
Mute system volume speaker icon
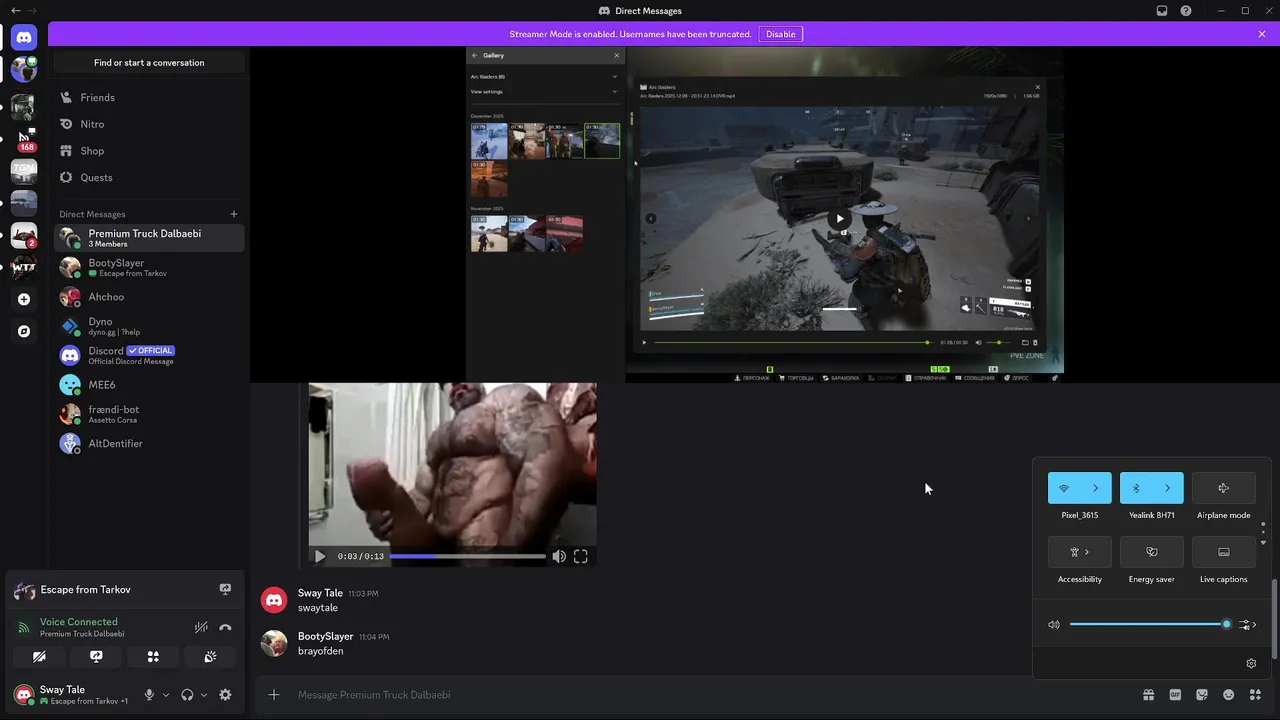[x=1054, y=624]
